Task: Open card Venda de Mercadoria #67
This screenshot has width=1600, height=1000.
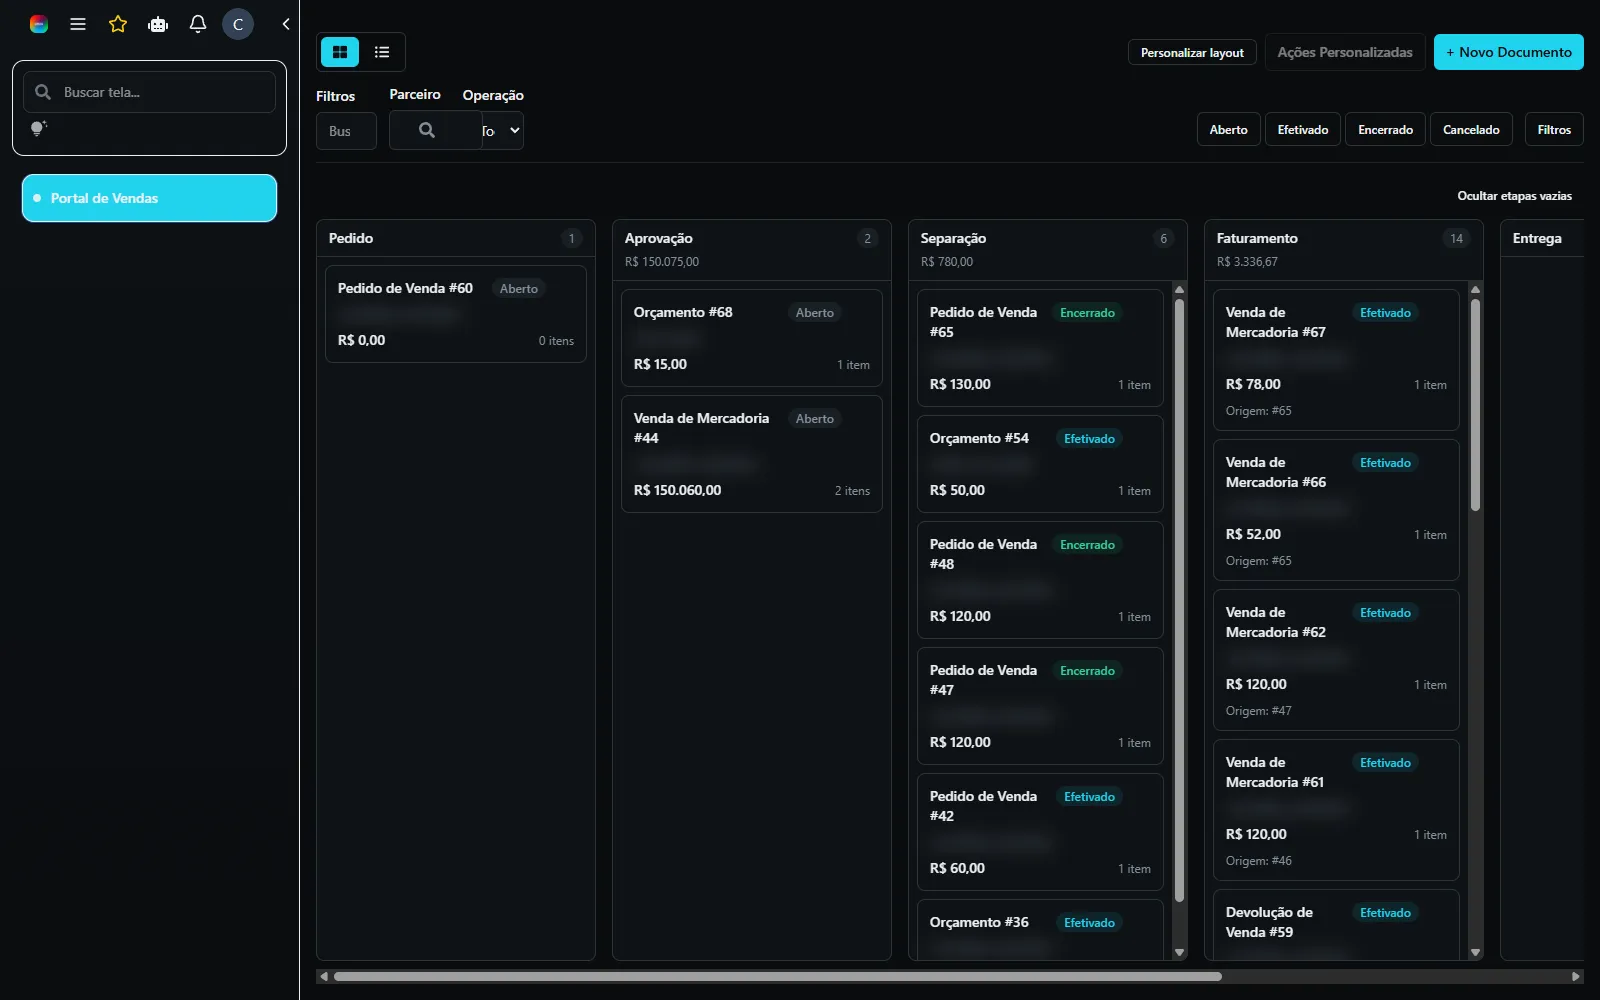Action: [x=1336, y=360]
